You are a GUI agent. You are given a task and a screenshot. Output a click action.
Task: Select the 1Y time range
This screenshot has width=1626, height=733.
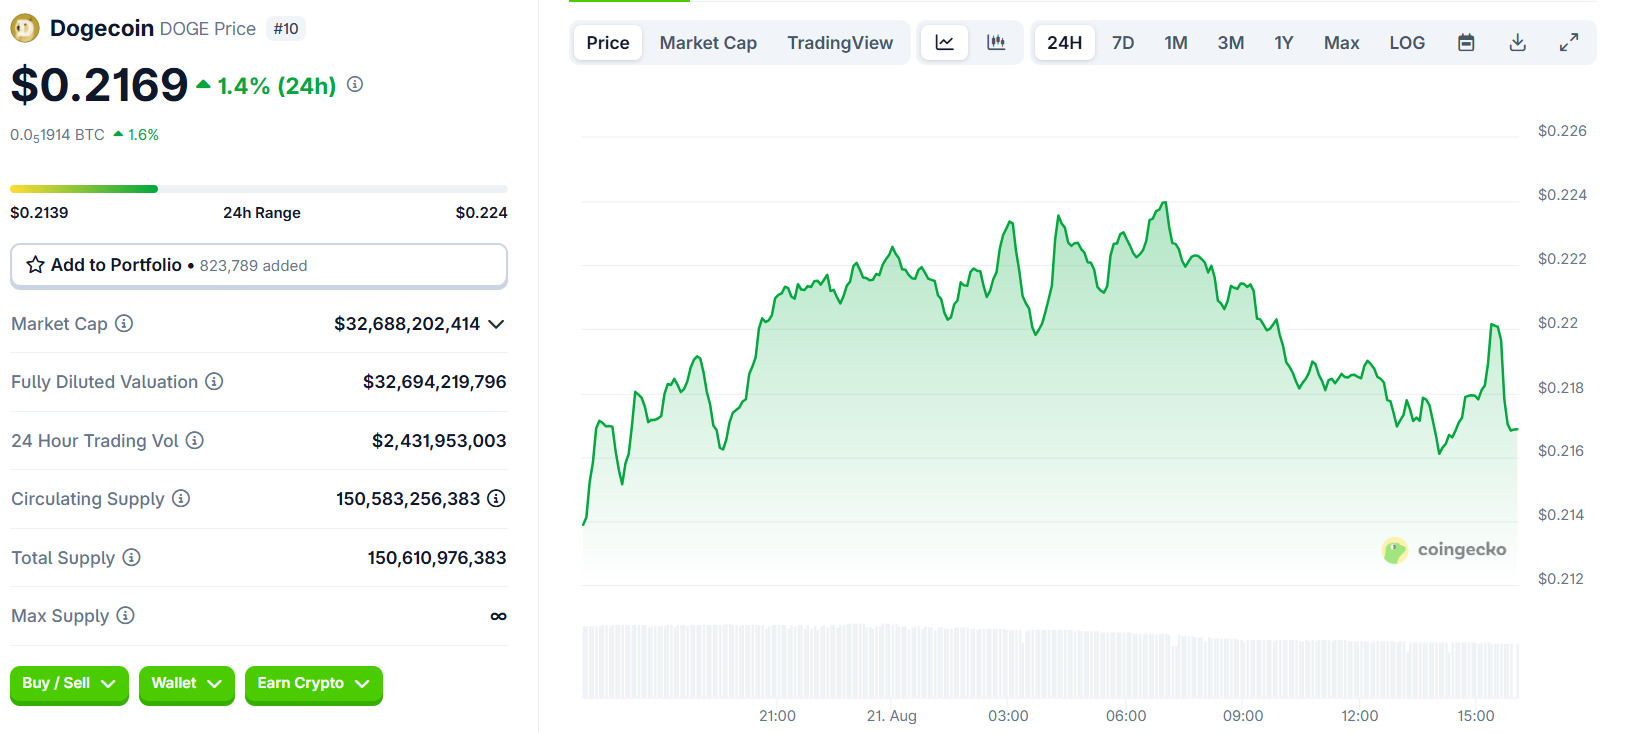click(1283, 43)
